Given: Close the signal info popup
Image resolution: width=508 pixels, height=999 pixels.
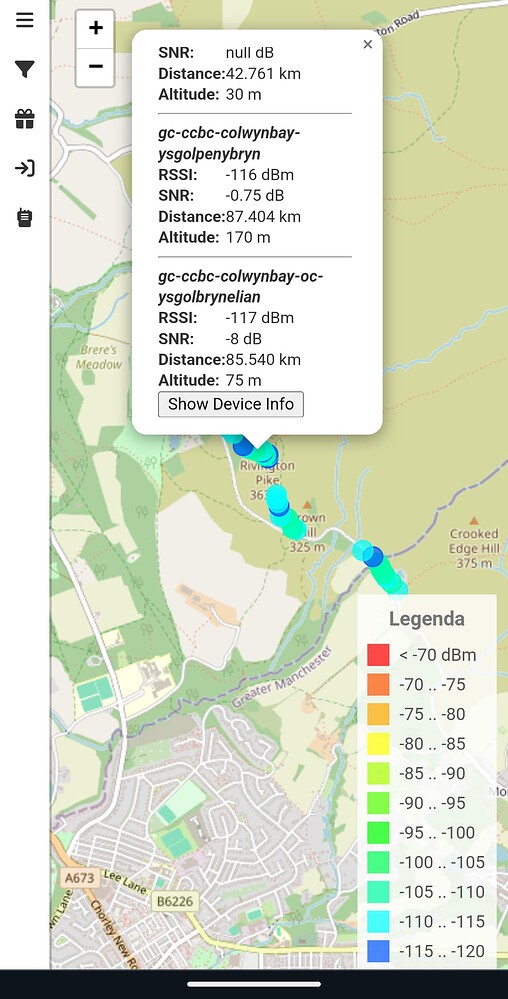Looking at the screenshot, I should pos(367,45).
